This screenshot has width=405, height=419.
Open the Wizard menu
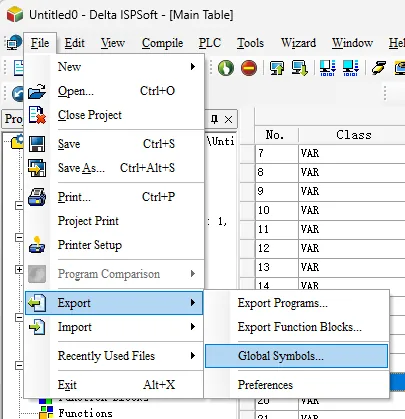click(298, 43)
